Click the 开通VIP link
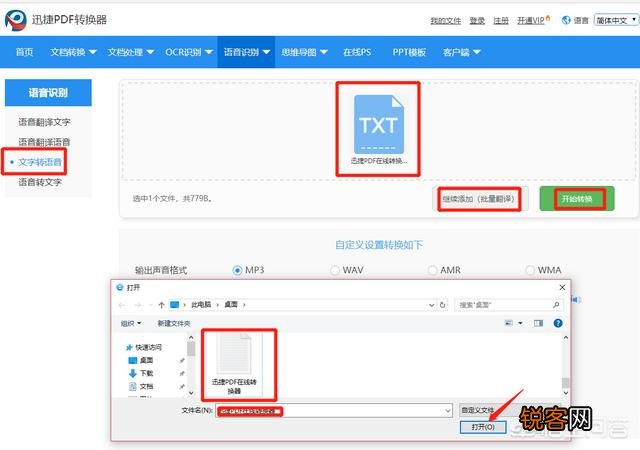Screen dimensions: 640x450 pyautogui.click(x=531, y=20)
